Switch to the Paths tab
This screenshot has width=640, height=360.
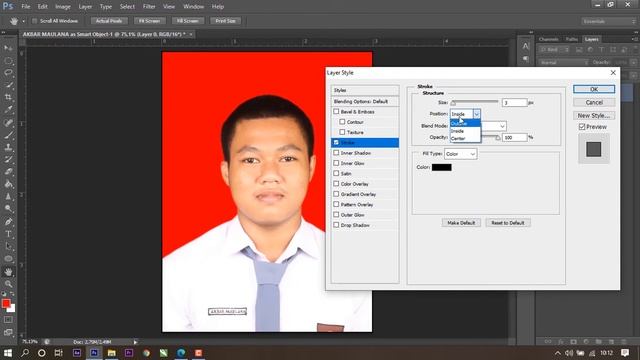[571, 39]
